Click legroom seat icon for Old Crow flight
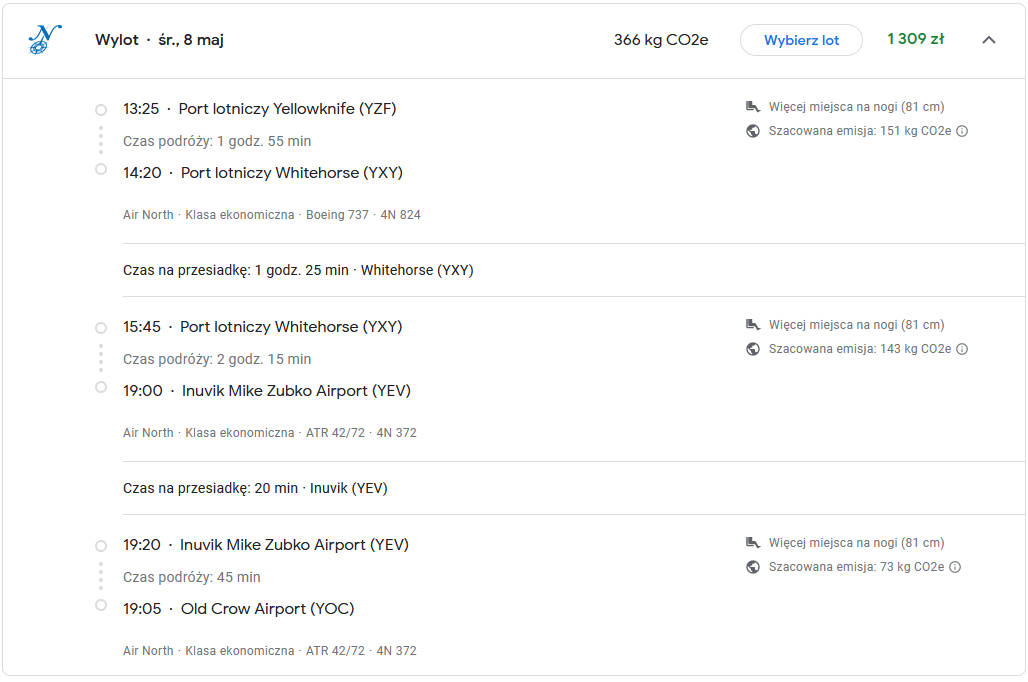 (x=753, y=542)
